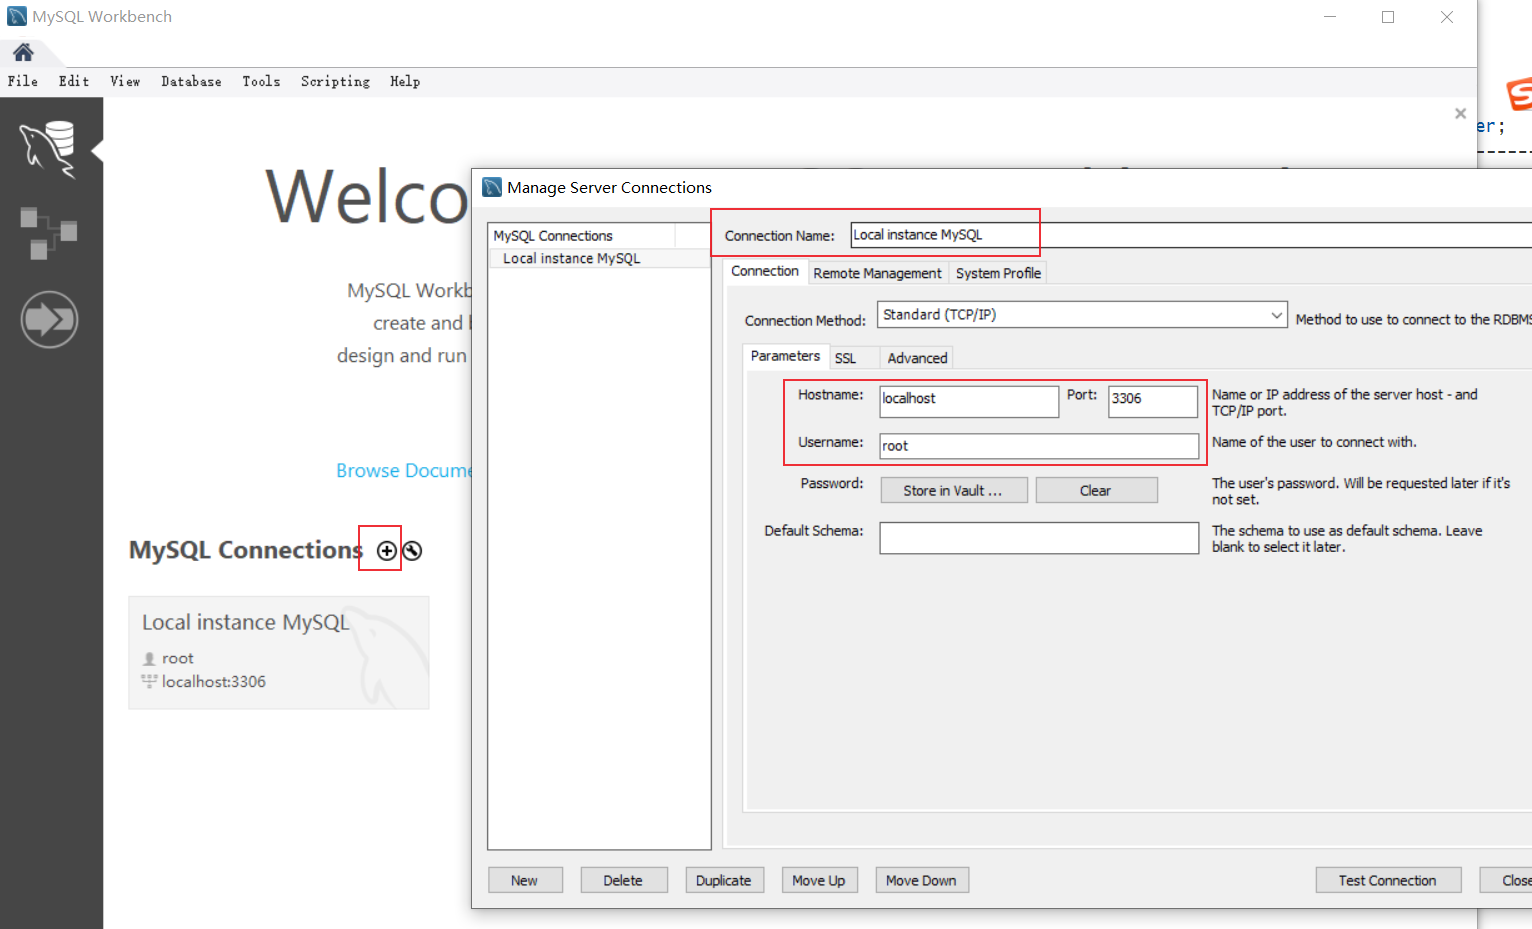This screenshot has width=1532, height=929.
Task: Click the Port input field
Action: click(x=1153, y=401)
